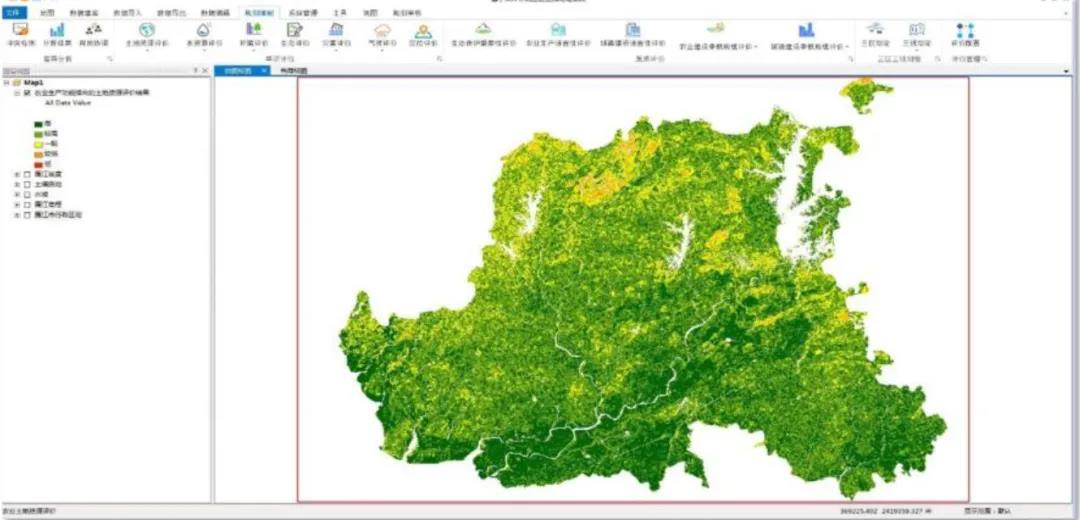Uncheck the visible land resource result layer

(x=28, y=92)
